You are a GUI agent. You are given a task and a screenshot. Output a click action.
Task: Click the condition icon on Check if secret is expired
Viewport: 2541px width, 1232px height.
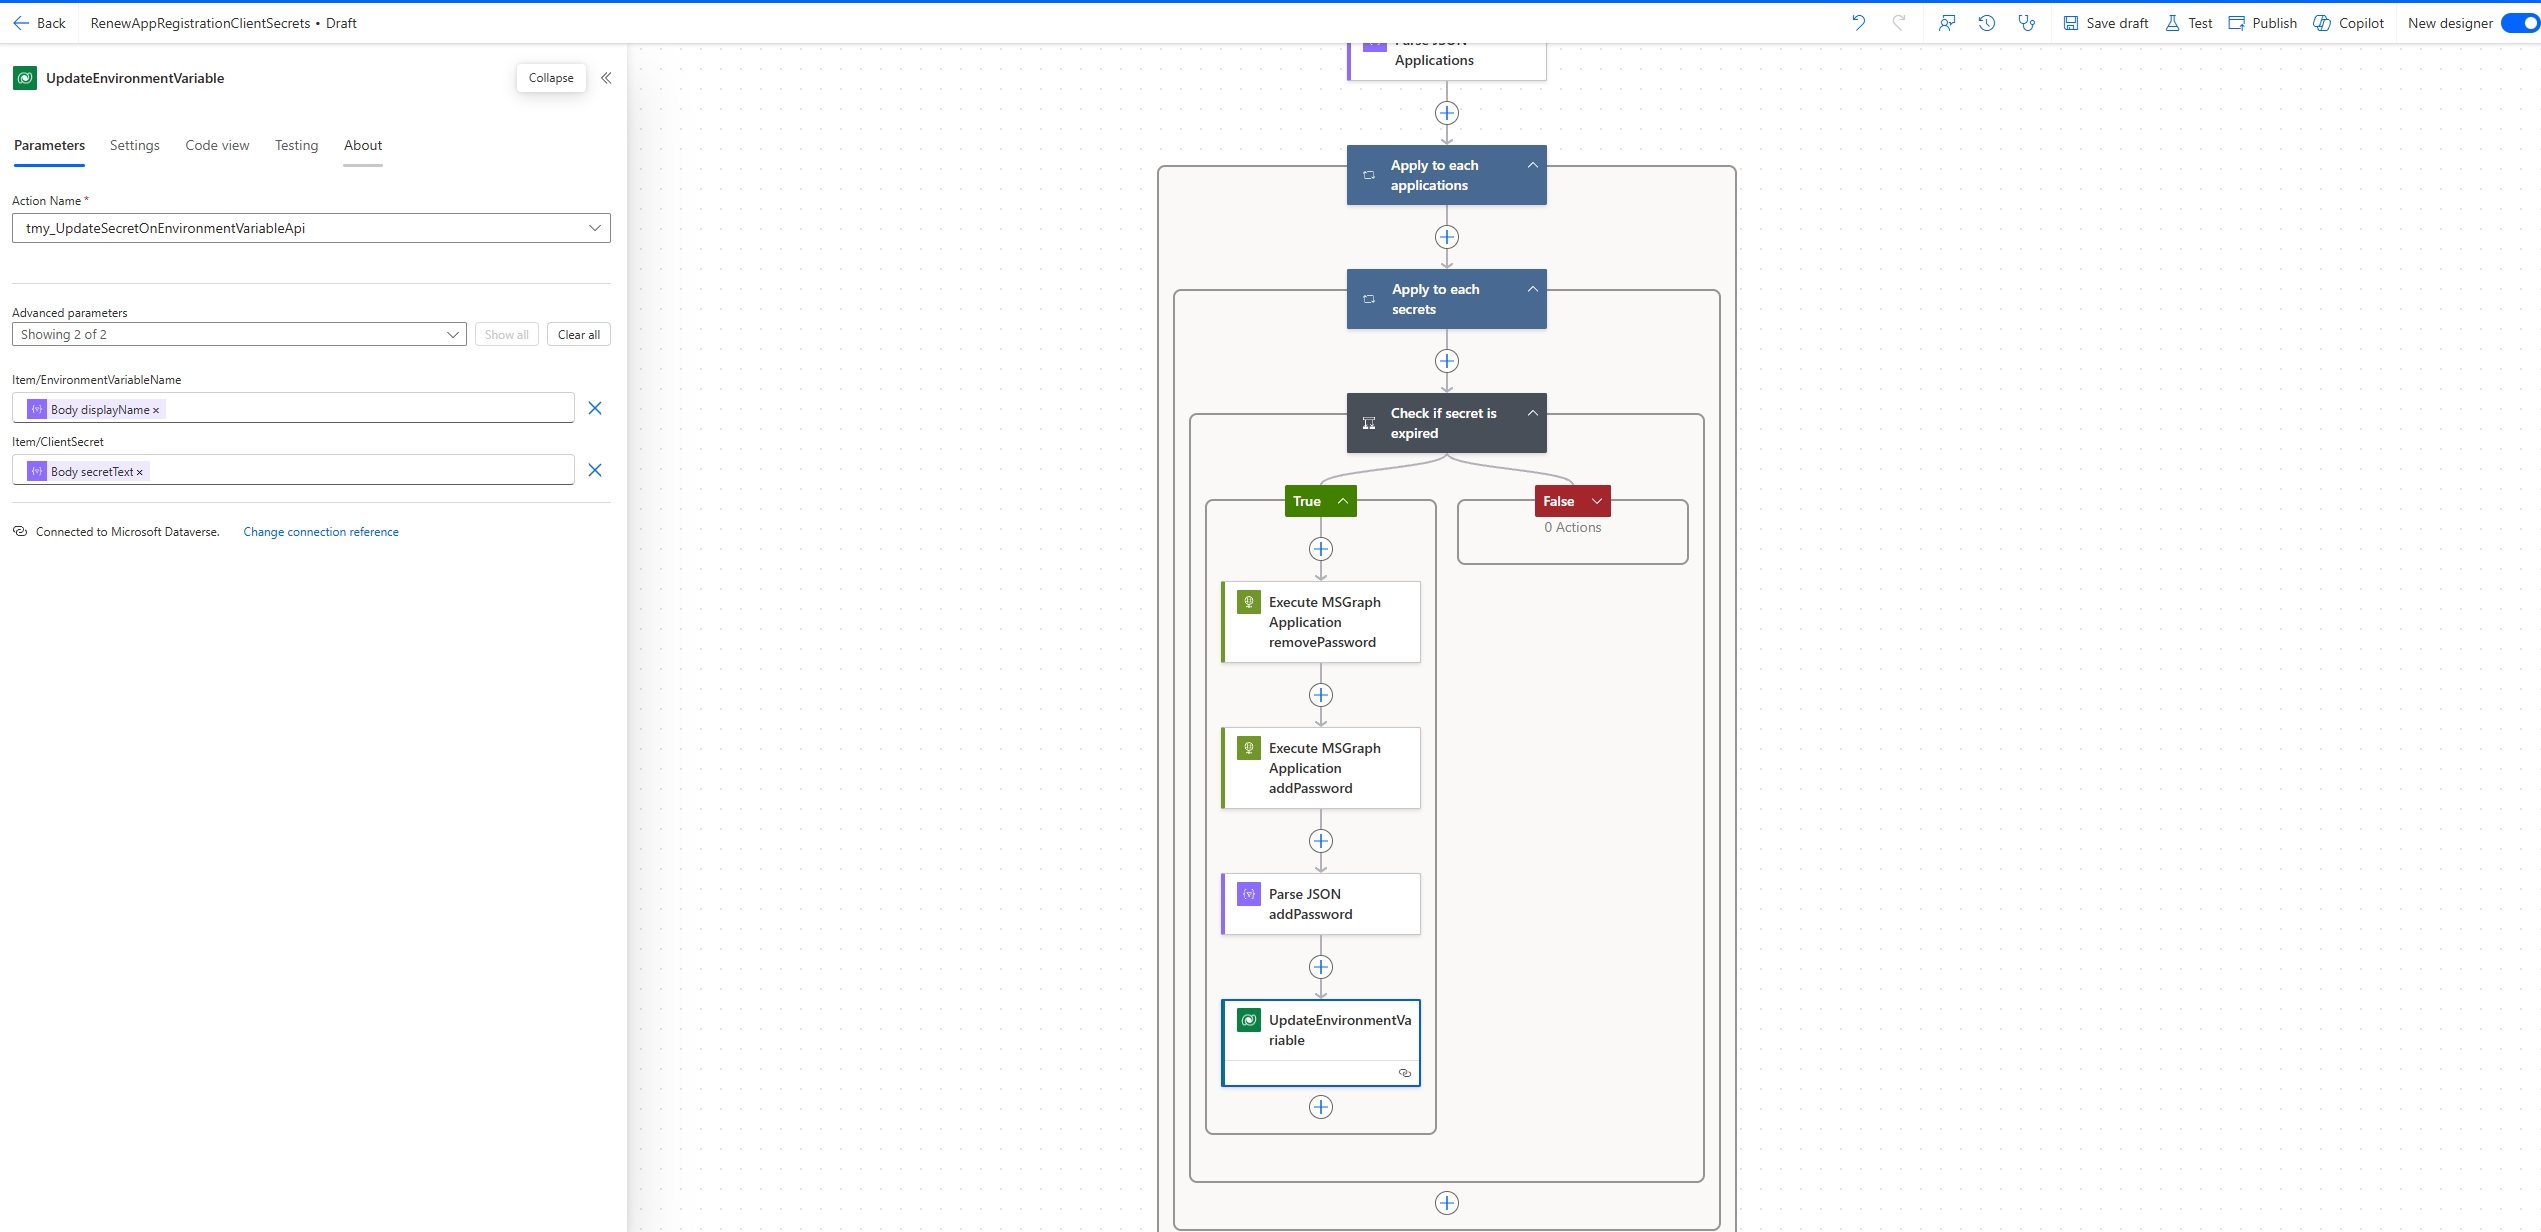point(1369,423)
